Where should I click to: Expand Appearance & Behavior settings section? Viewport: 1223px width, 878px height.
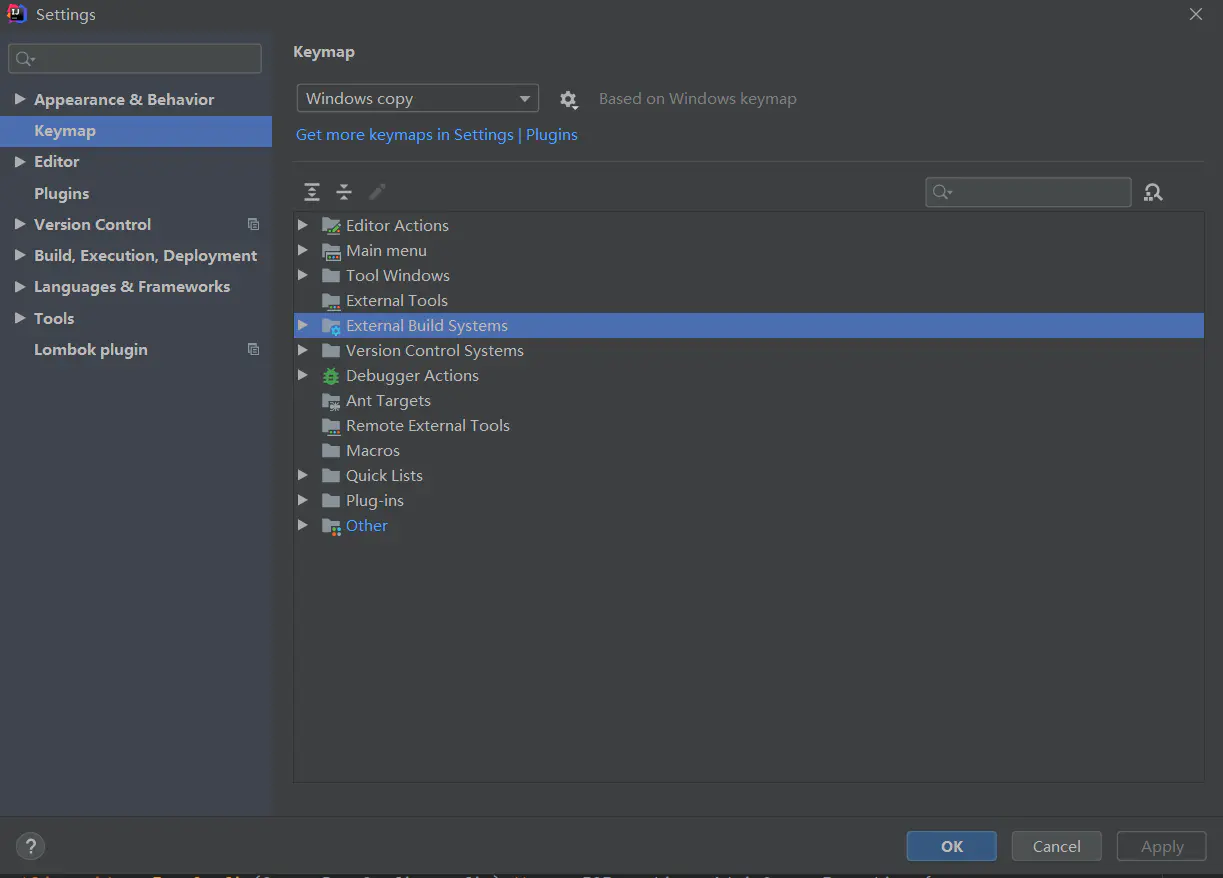click(20, 99)
